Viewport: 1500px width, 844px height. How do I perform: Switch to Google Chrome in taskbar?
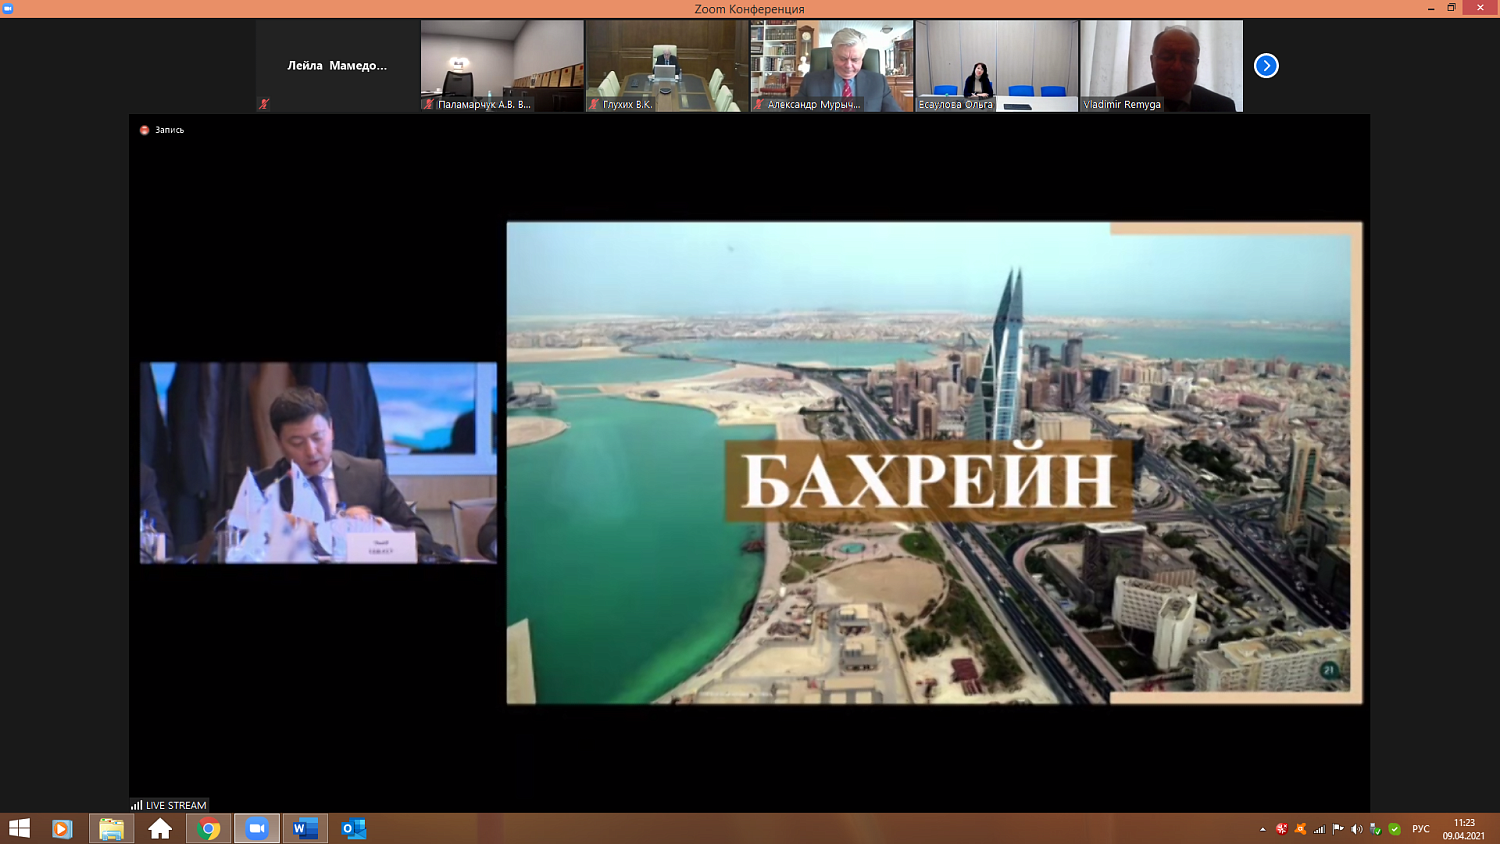[209, 829]
